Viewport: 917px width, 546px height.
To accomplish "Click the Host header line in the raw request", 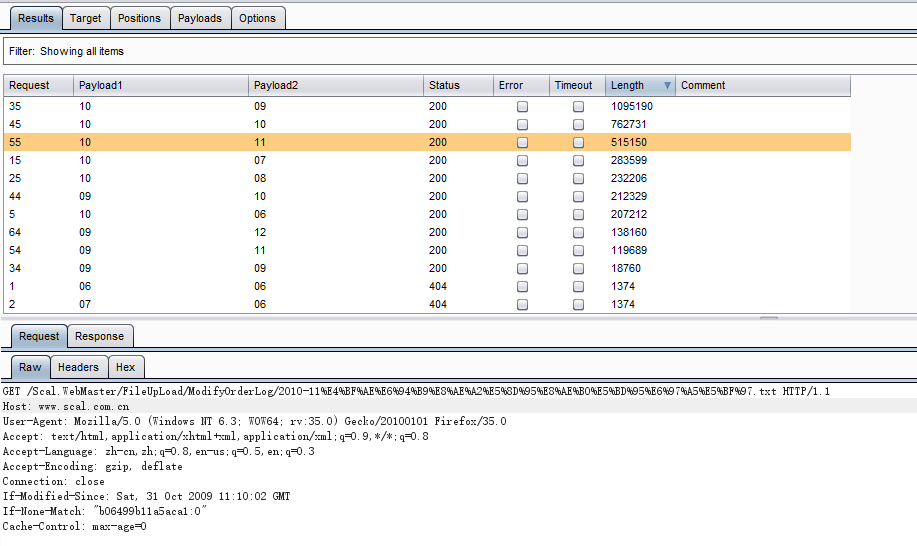I will tap(66, 406).
